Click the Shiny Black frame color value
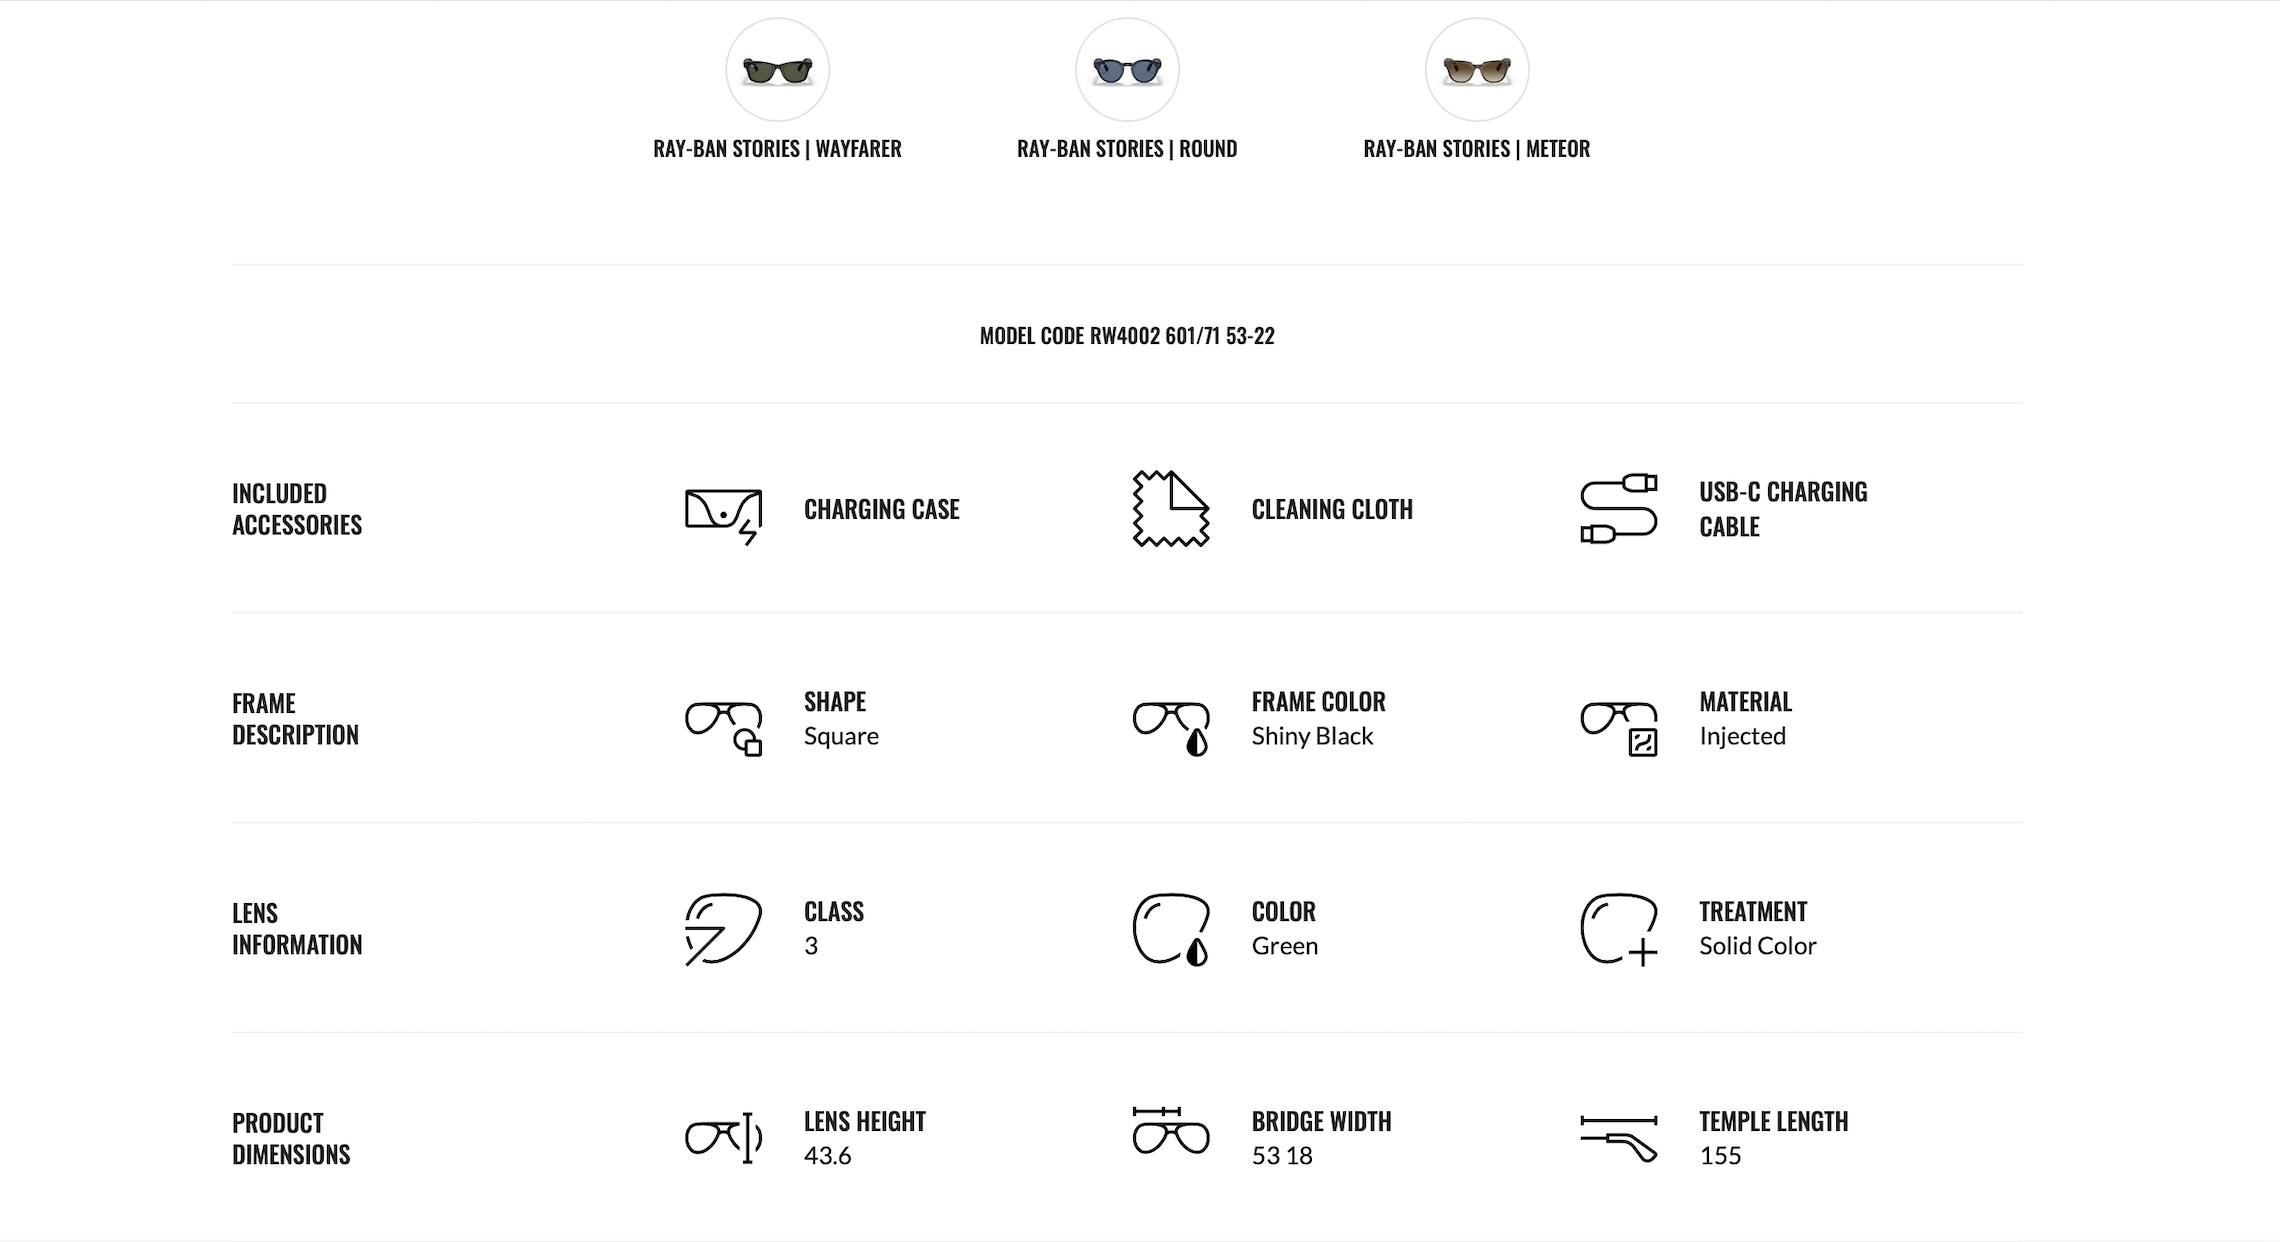Image resolution: width=2280 pixels, height=1242 pixels. [x=1312, y=736]
